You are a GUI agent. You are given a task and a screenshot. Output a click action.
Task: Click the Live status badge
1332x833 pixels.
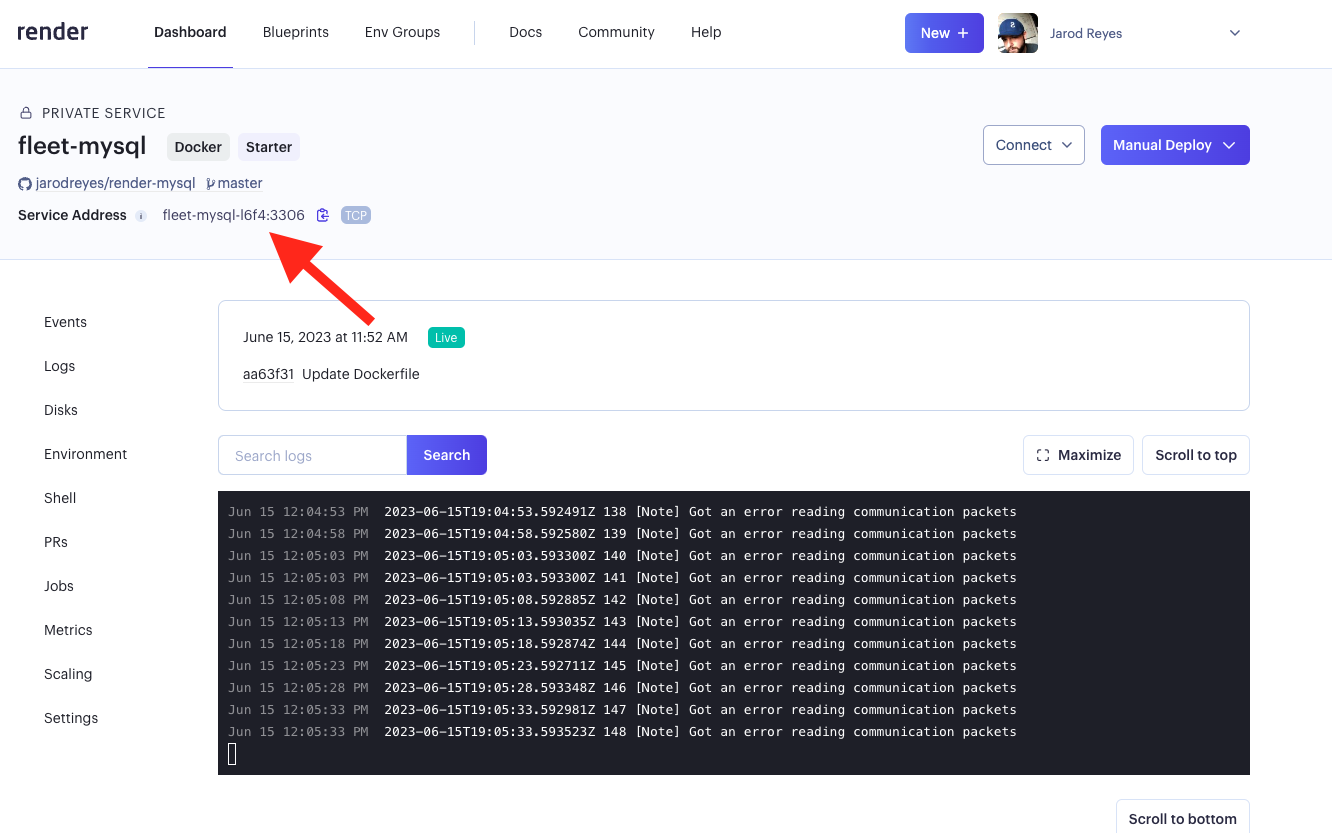point(446,338)
